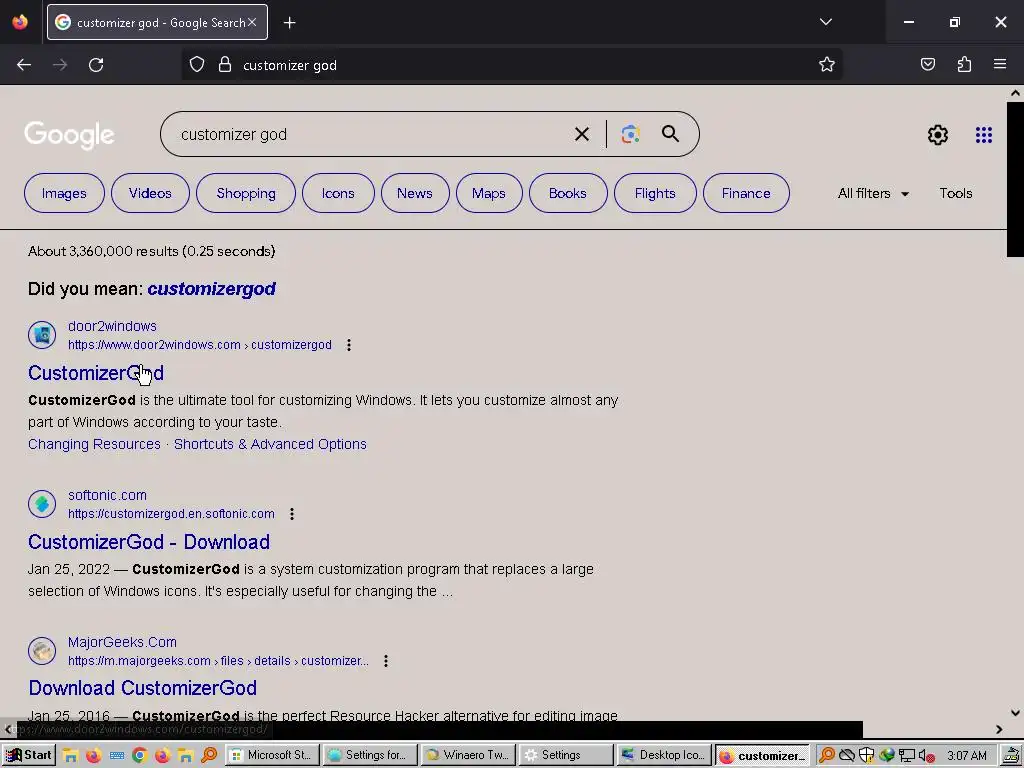Launch Chrome from the quick launch bar
The width and height of the screenshot is (1024, 768).
coord(139,756)
